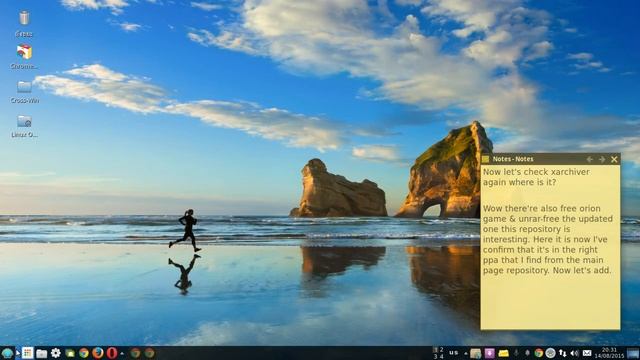Switch to the second dimmed Chrome task
This screenshot has height=360, width=640.
pos(149,353)
